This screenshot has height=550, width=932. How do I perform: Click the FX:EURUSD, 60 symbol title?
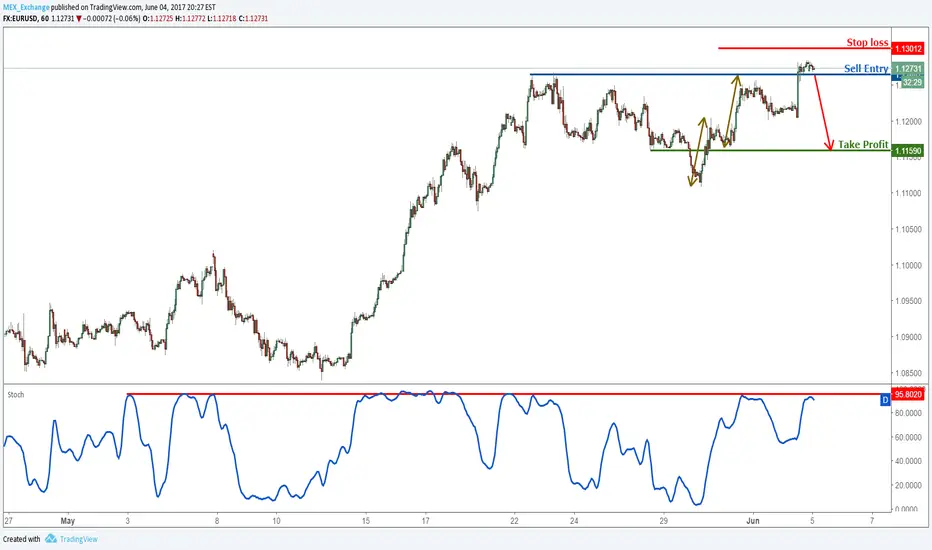click(26, 18)
